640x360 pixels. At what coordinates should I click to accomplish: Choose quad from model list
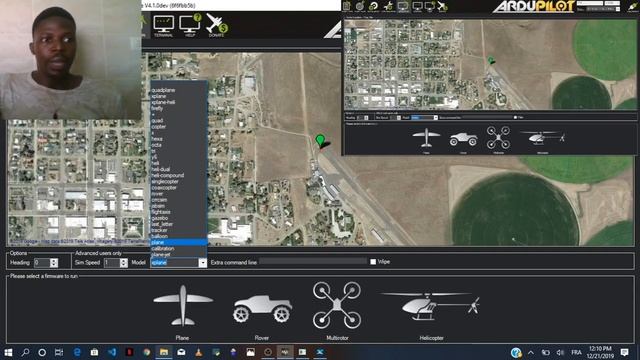157,121
